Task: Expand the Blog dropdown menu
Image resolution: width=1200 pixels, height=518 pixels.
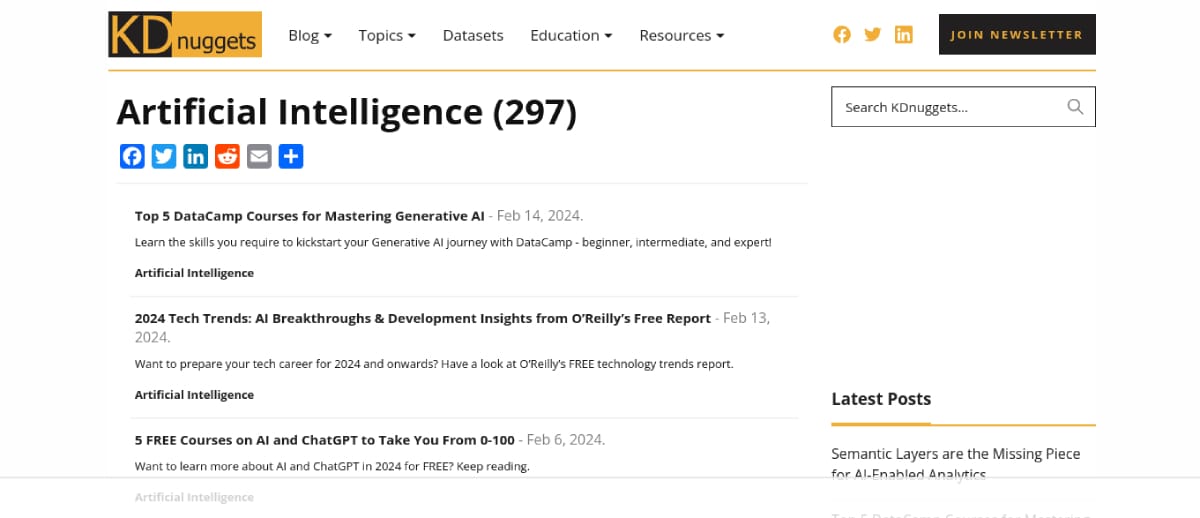Action: [309, 35]
